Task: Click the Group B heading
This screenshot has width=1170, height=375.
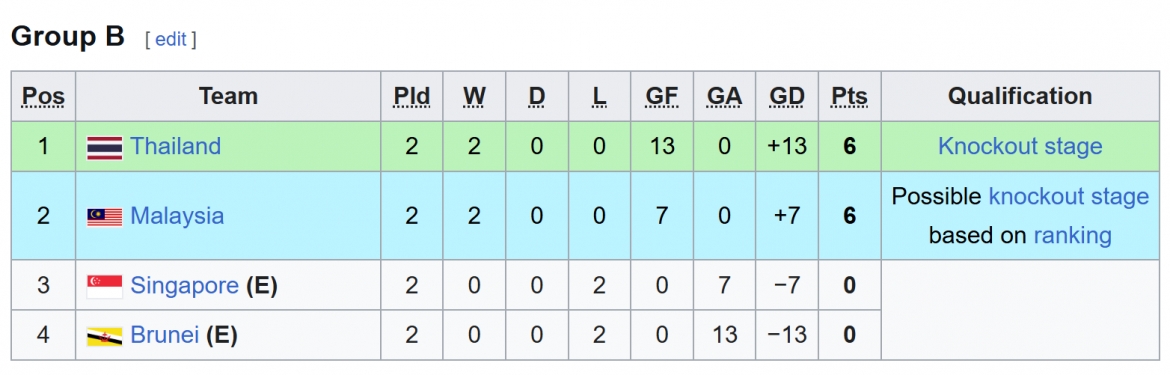Action: (x=68, y=37)
